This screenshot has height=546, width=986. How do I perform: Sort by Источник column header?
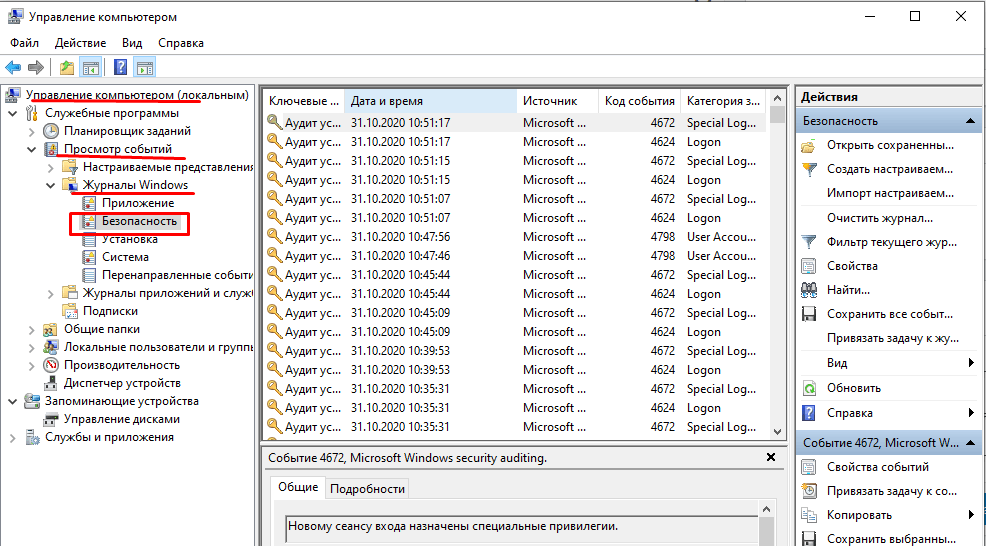click(558, 101)
